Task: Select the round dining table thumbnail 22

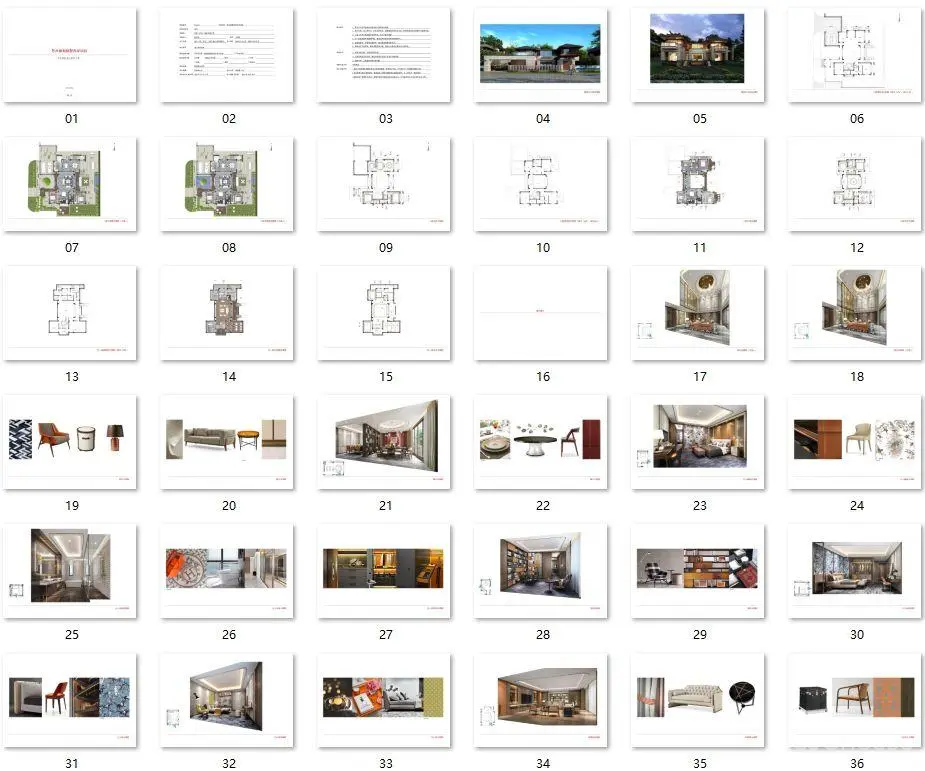Action: pyautogui.click(x=542, y=441)
